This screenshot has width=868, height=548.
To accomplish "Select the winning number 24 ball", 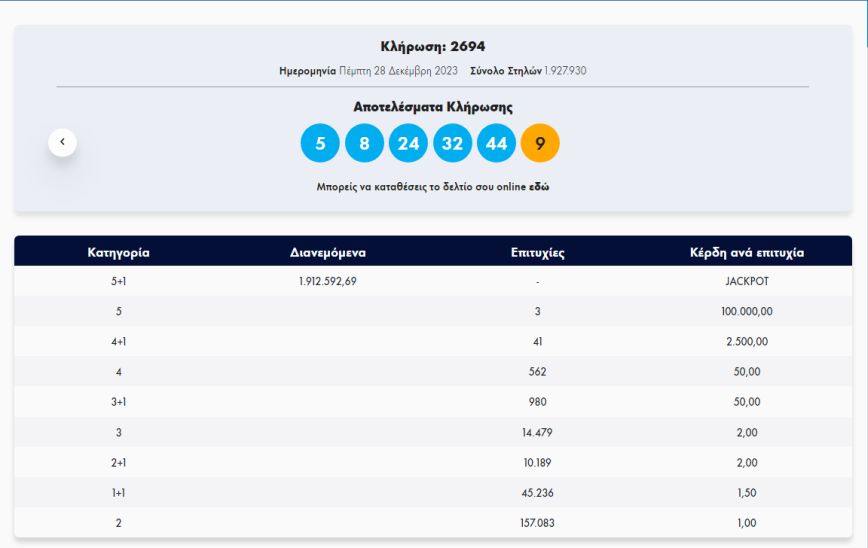I will tap(408, 143).
